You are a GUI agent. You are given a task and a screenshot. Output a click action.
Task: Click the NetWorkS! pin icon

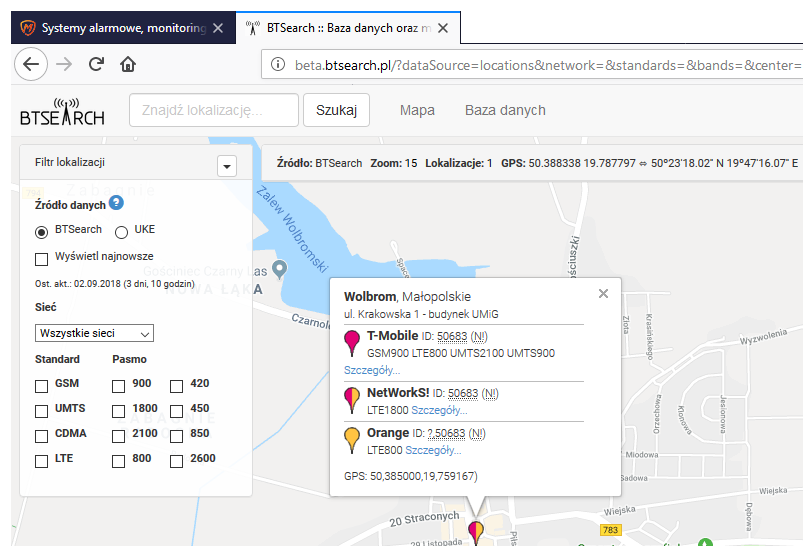coord(351,400)
